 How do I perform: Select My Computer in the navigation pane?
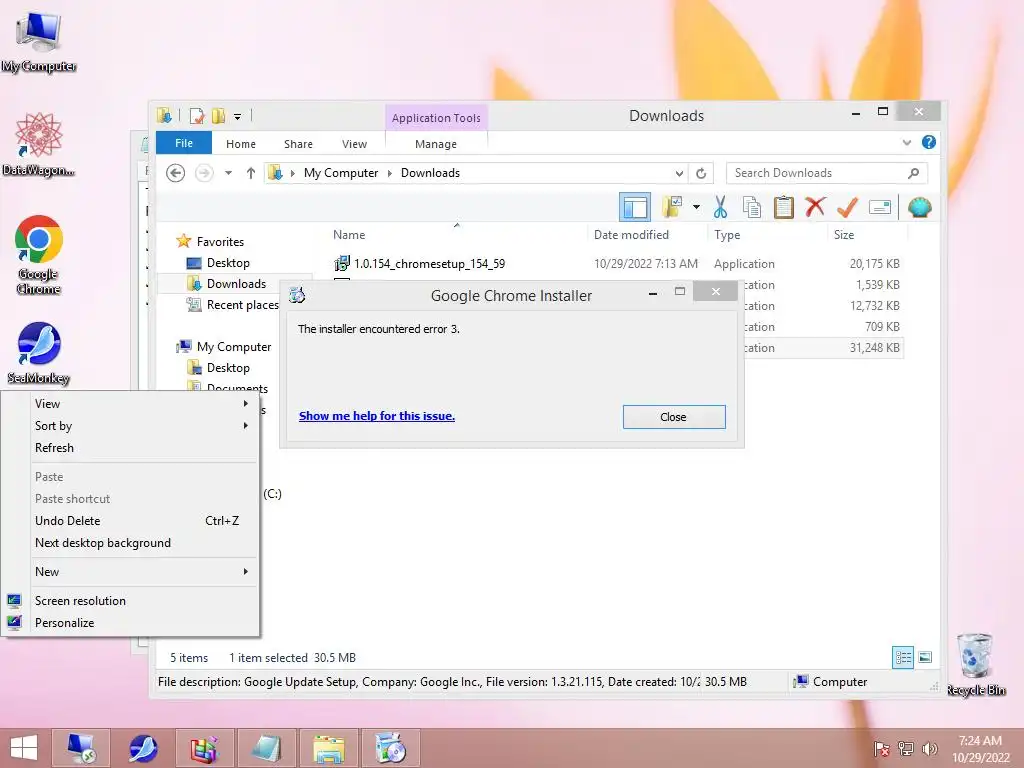point(234,347)
